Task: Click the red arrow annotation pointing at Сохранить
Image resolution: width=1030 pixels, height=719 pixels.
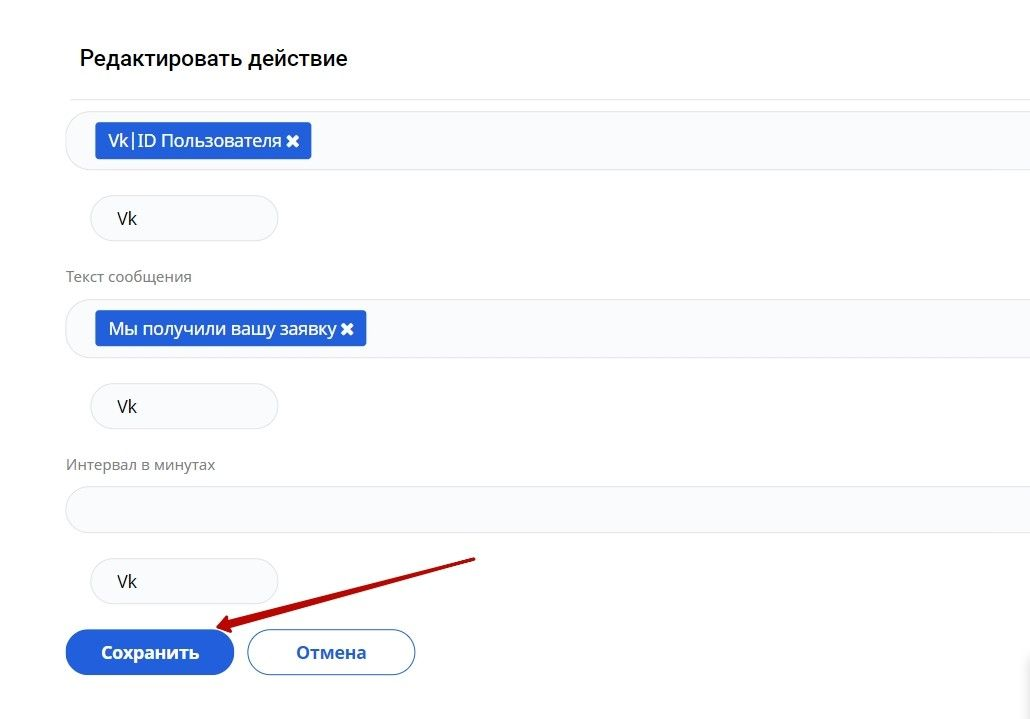Action: (350, 593)
